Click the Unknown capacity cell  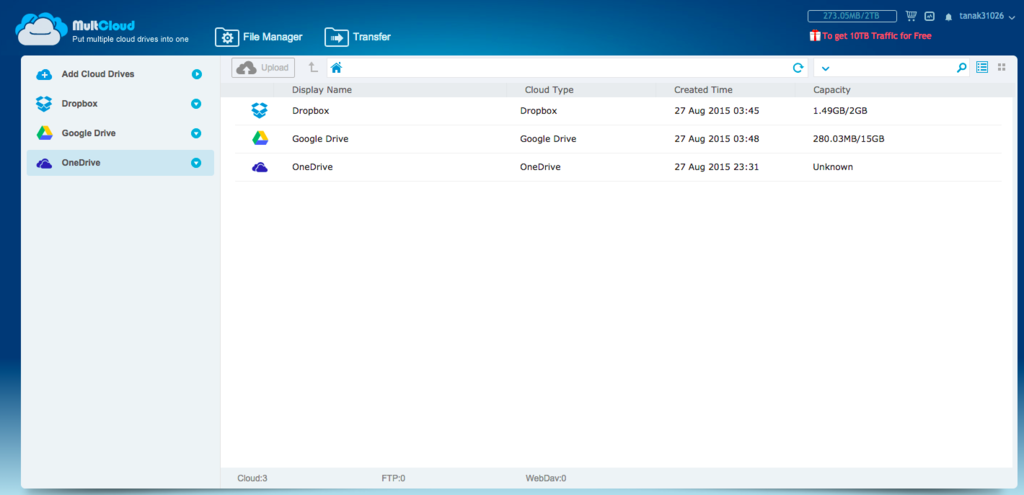coord(833,167)
